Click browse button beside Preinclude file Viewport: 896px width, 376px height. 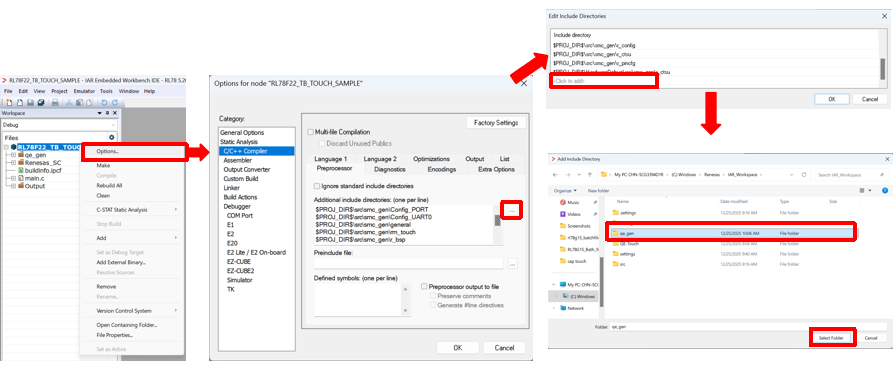513,263
